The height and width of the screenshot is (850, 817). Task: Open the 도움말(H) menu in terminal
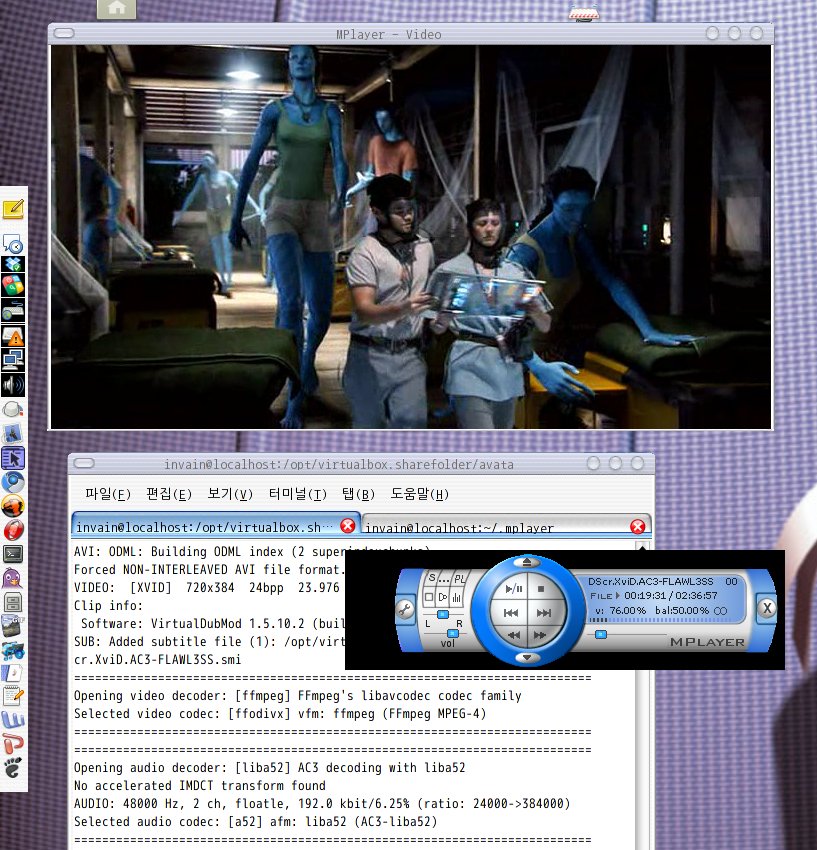(x=419, y=494)
